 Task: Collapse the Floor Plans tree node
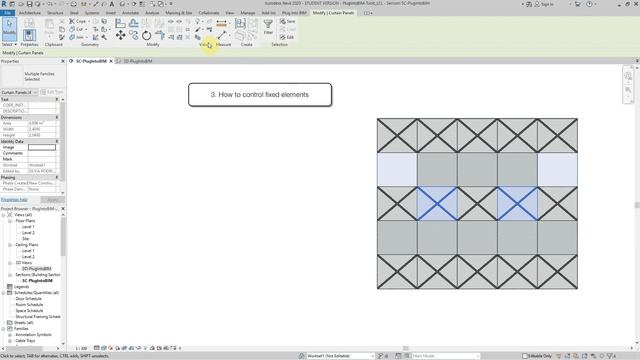coord(10,221)
